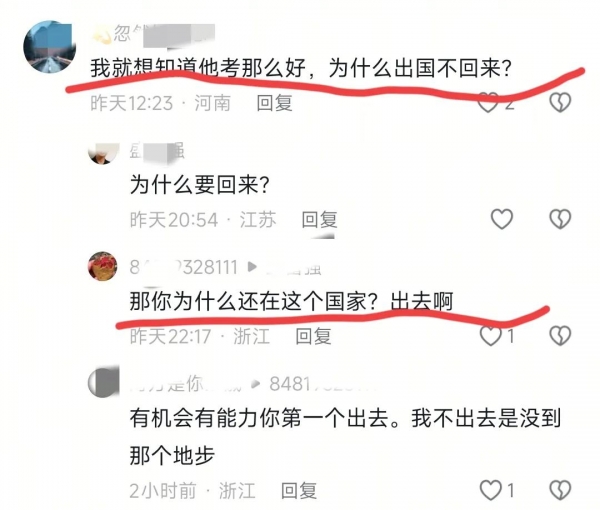Image resolution: width=600 pixels, height=510 pixels.
Task: Reply to the 2小时前 浙江 comment
Action: [299, 490]
